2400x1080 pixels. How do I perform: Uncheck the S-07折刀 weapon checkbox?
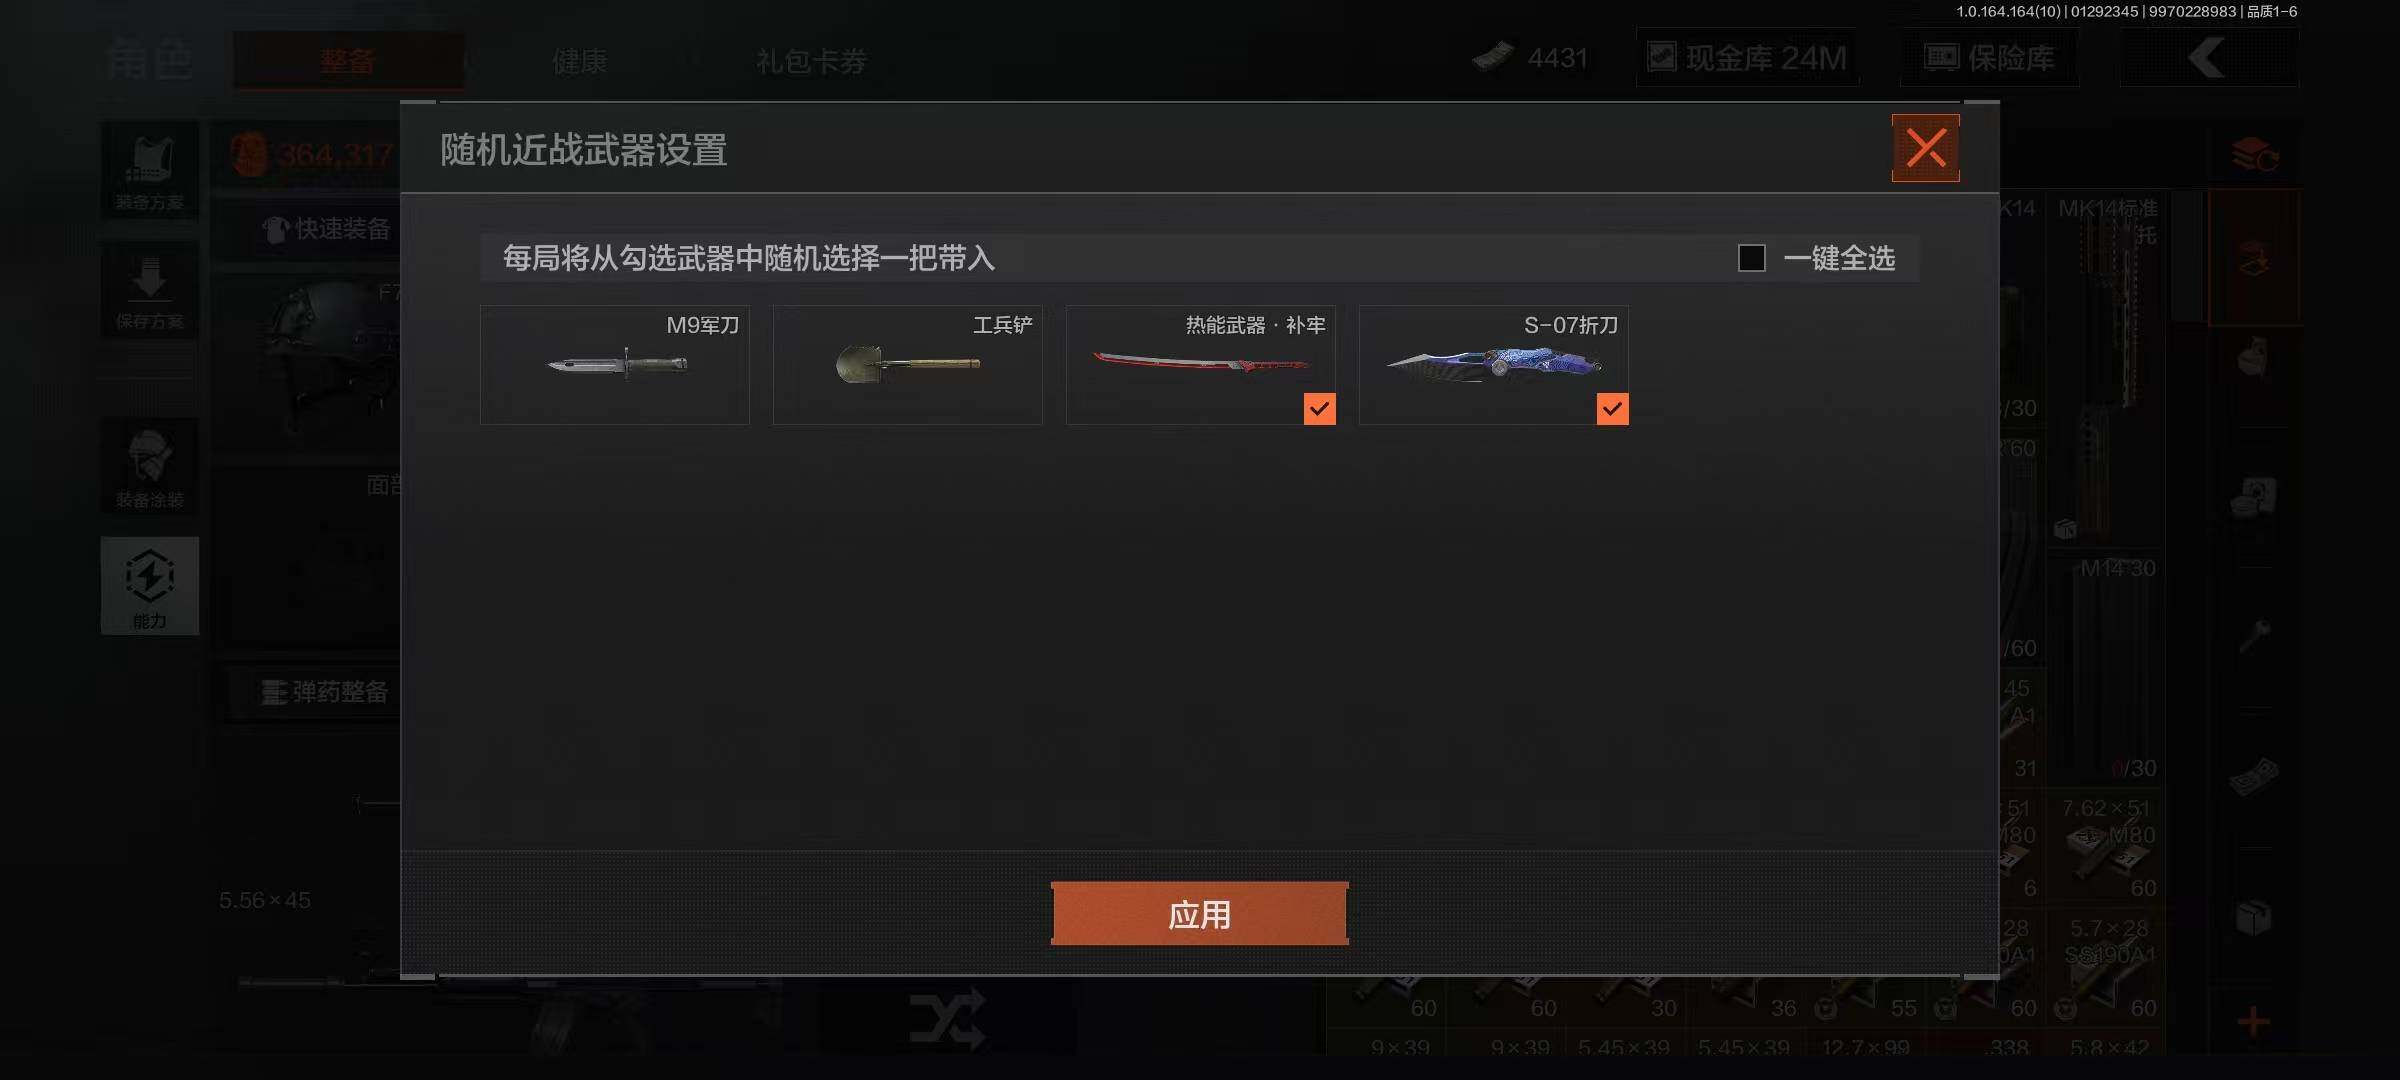point(1612,408)
